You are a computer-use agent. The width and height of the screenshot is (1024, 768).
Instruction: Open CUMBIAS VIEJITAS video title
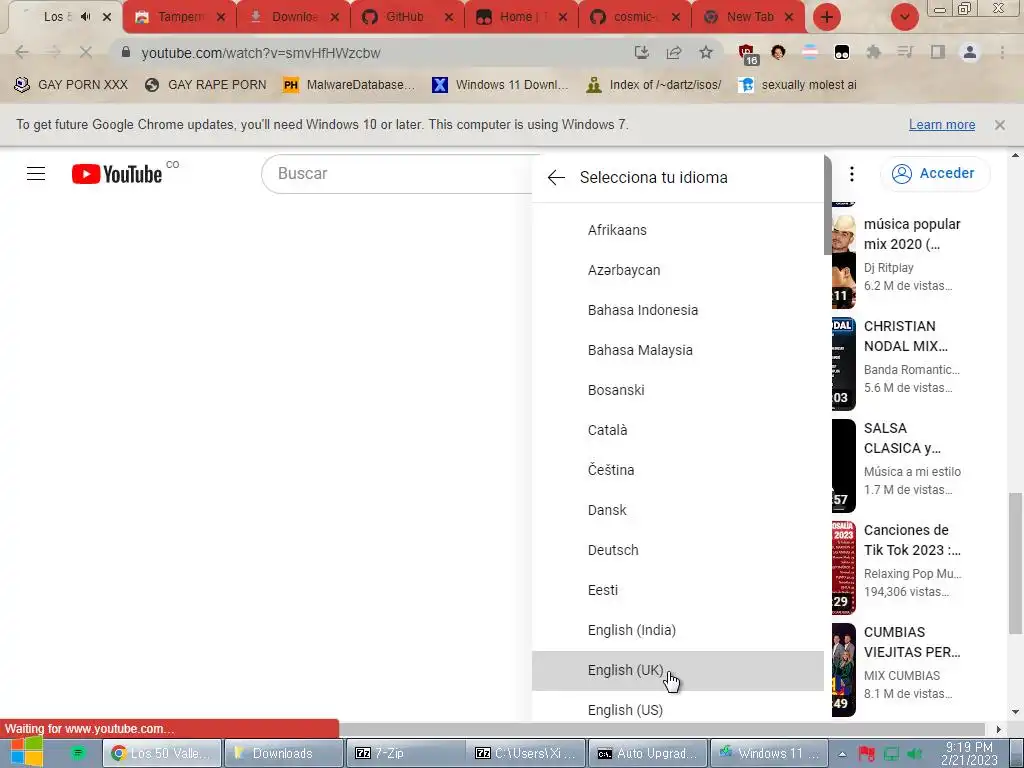[x=912, y=642]
